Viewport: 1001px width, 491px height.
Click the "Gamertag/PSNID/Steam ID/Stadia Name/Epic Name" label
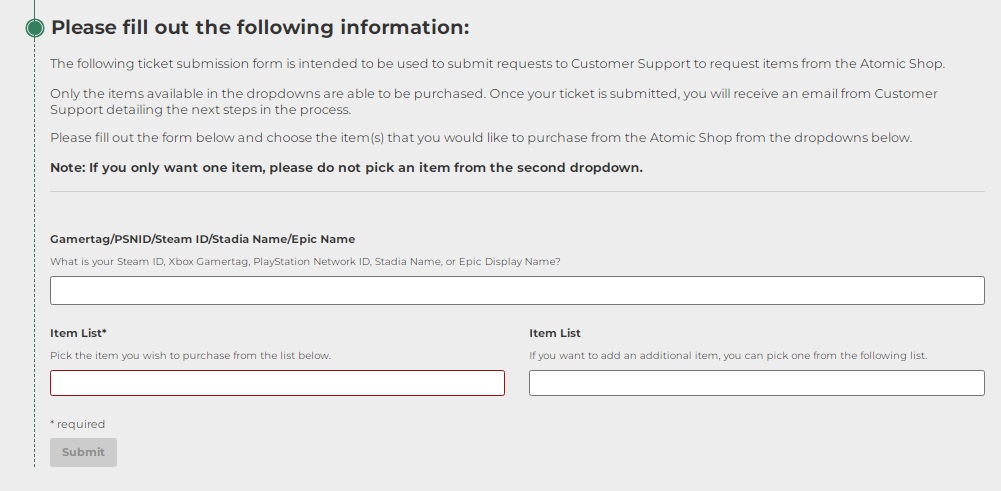(x=202, y=239)
